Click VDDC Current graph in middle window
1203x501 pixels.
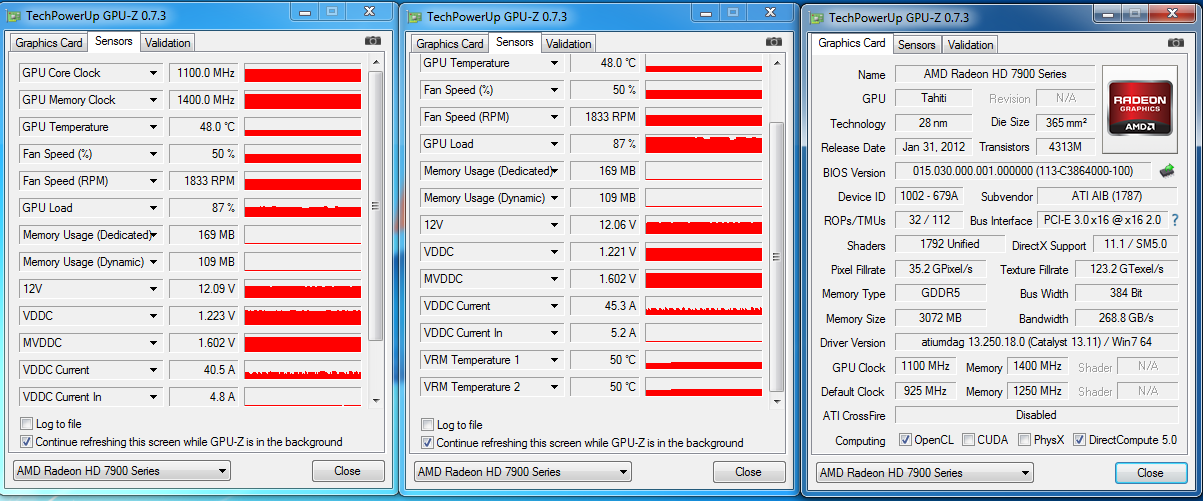[x=703, y=306]
